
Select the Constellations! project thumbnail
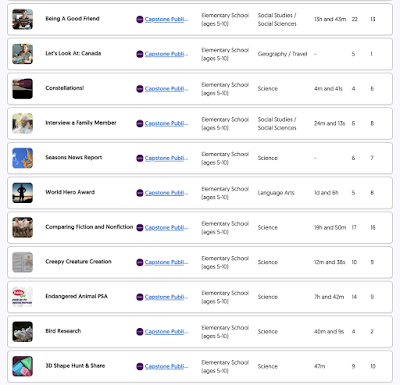[x=23, y=89]
